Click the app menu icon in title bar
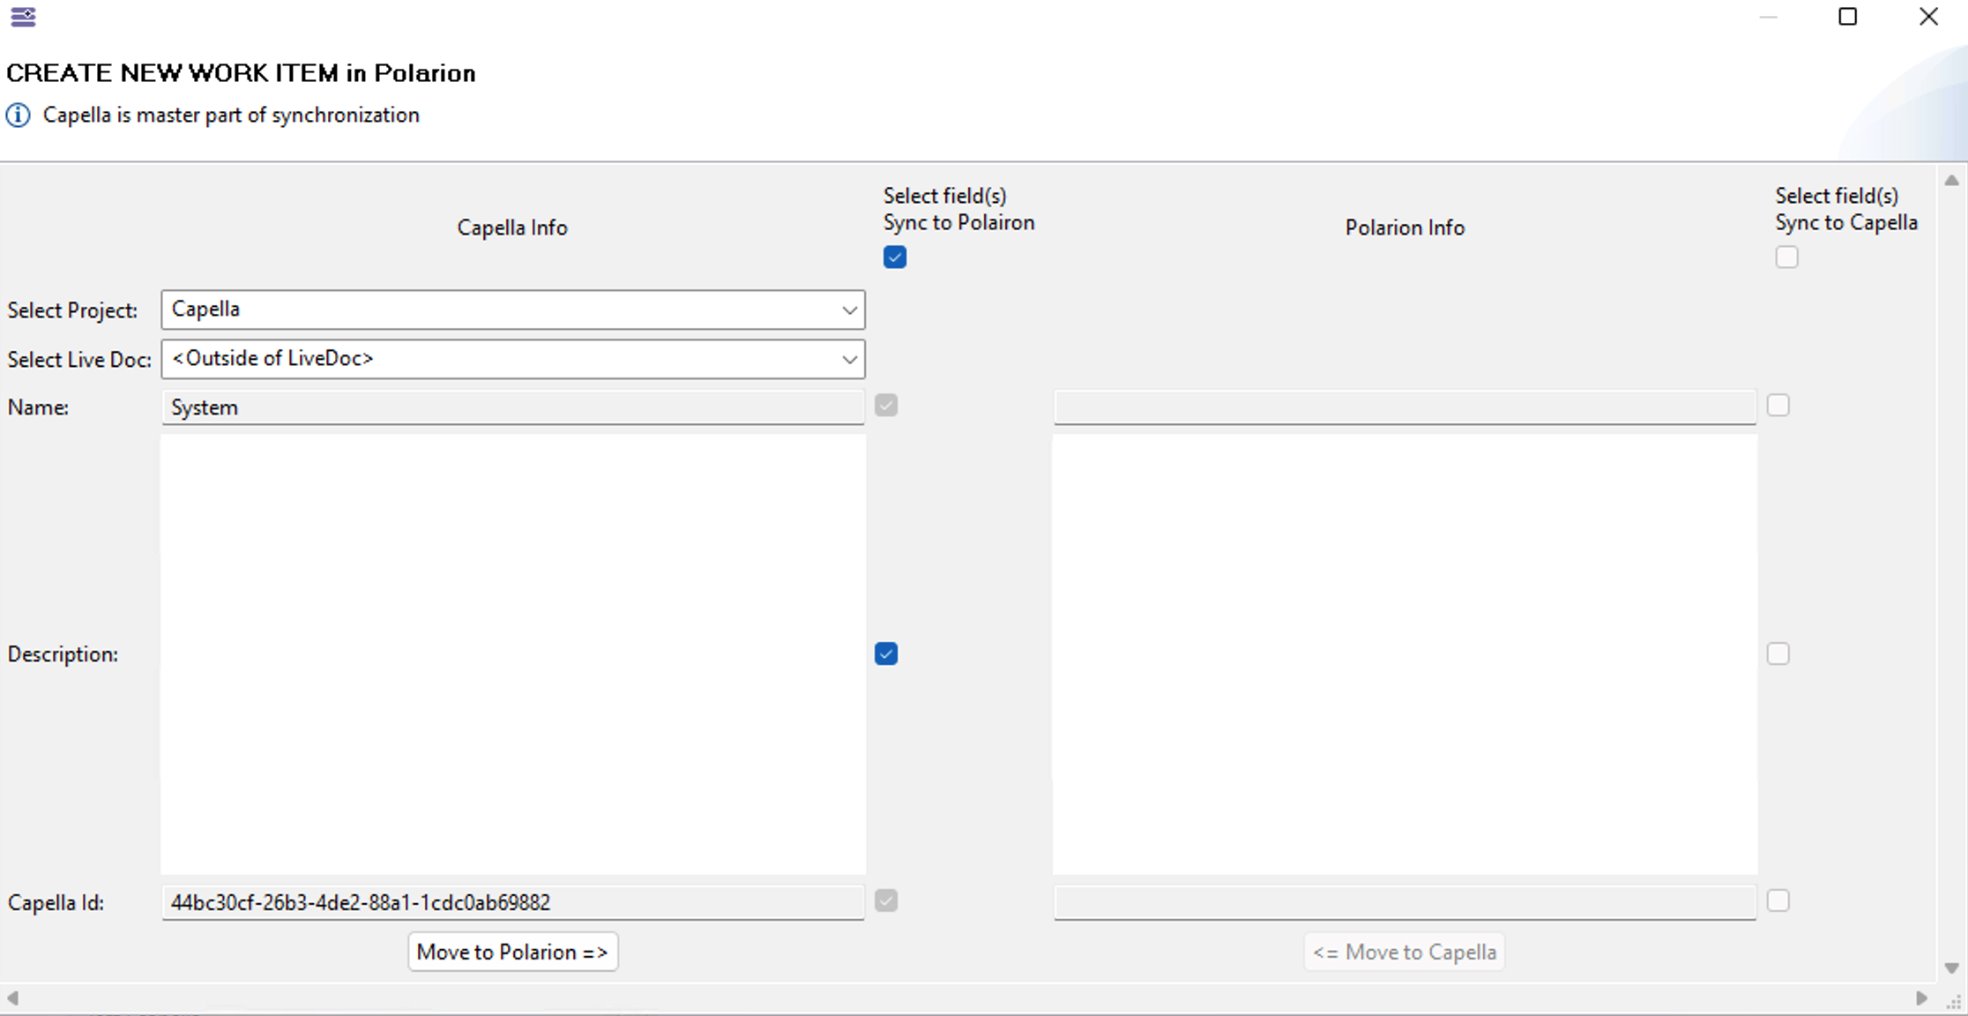Image resolution: width=1968 pixels, height=1016 pixels. [x=23, y=17]
